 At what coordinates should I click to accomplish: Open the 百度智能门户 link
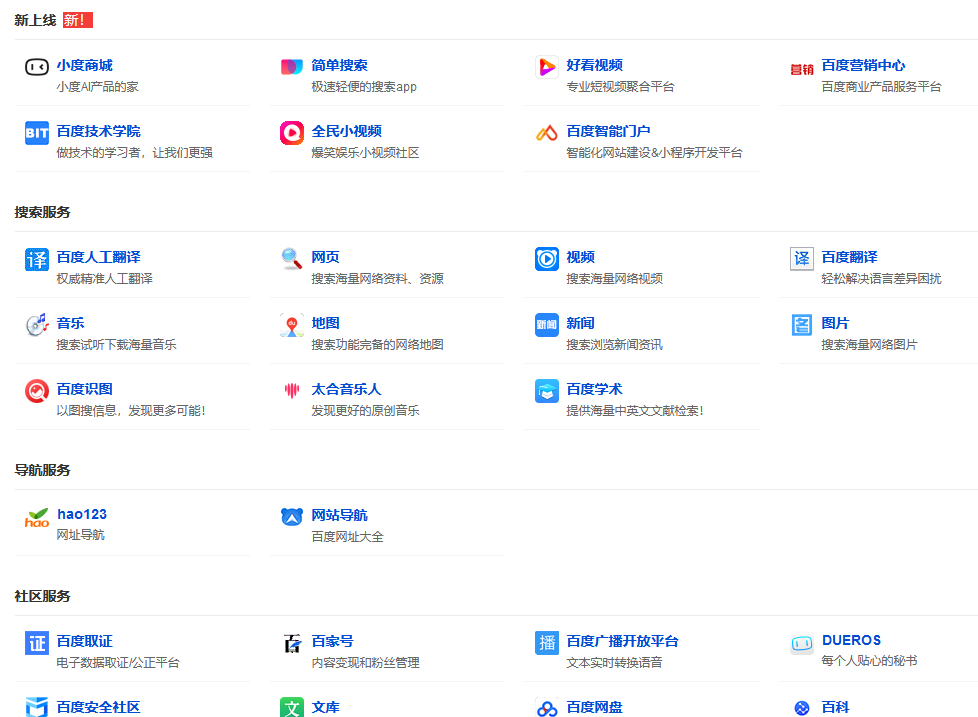point(608,132)
